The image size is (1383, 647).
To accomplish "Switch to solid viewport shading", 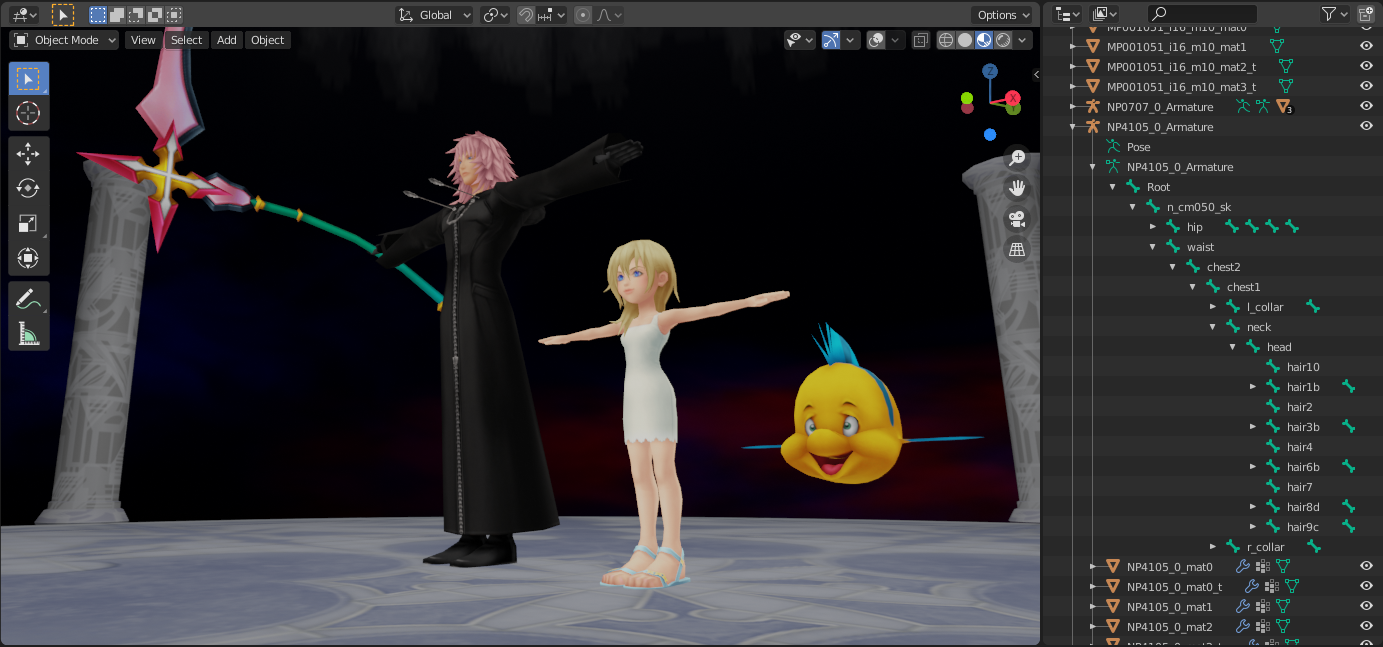I will click(965, 40).
